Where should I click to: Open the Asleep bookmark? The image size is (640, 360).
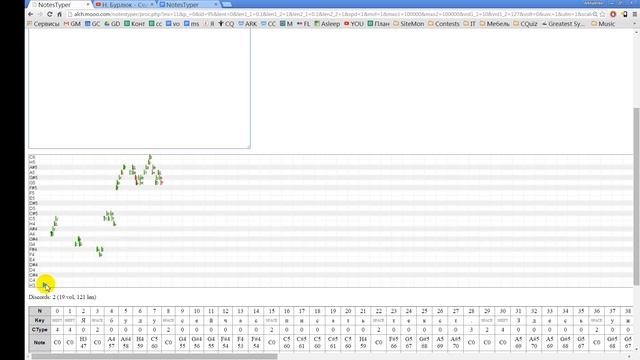click(327, 24)
